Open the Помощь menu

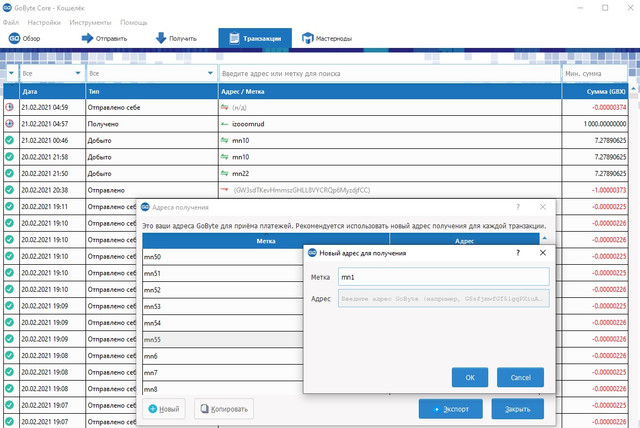coord(133,22)
